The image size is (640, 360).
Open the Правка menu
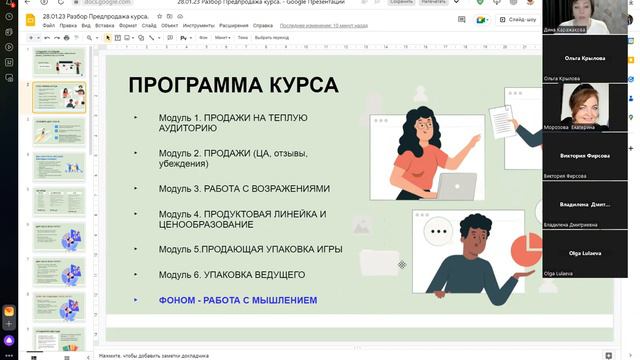(x=68, y=26)
